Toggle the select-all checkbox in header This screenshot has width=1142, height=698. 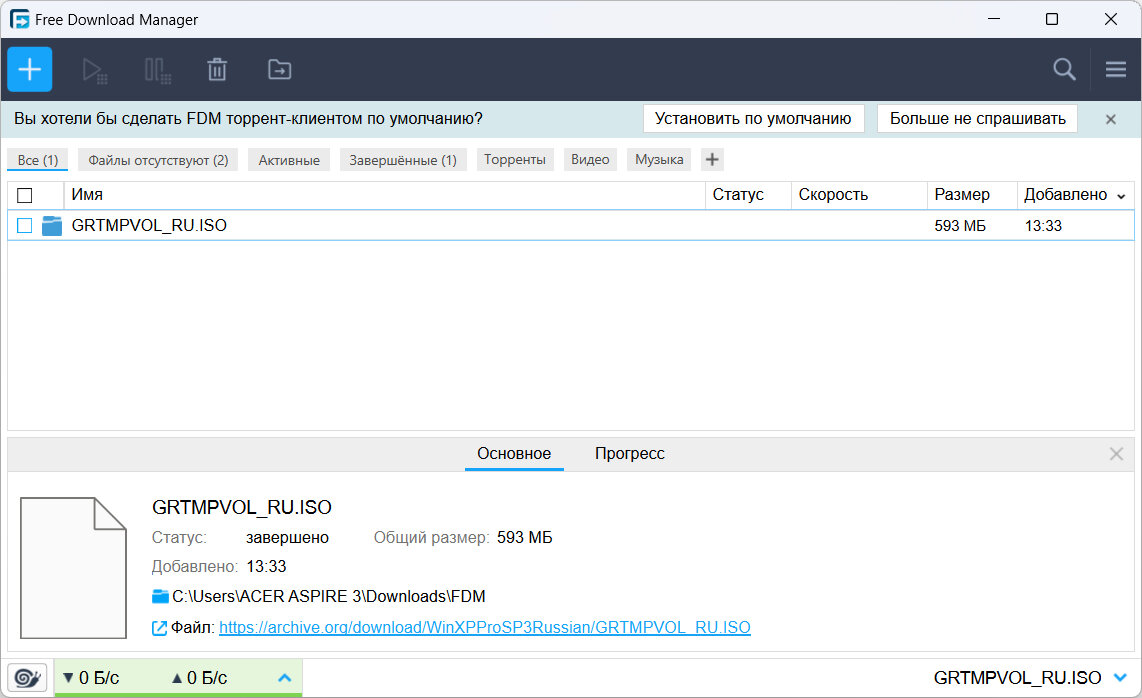pos(25,195)
